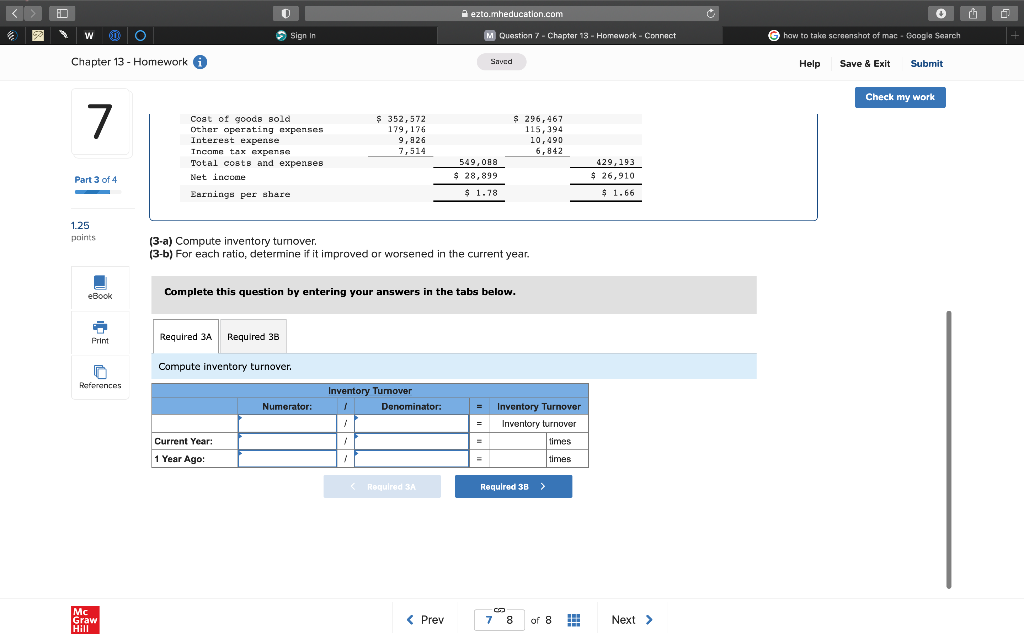Image resolution: width=1024 pixels, height=640 pixels.
Task: Select question number 8 in pager
Action: (509, 620)
